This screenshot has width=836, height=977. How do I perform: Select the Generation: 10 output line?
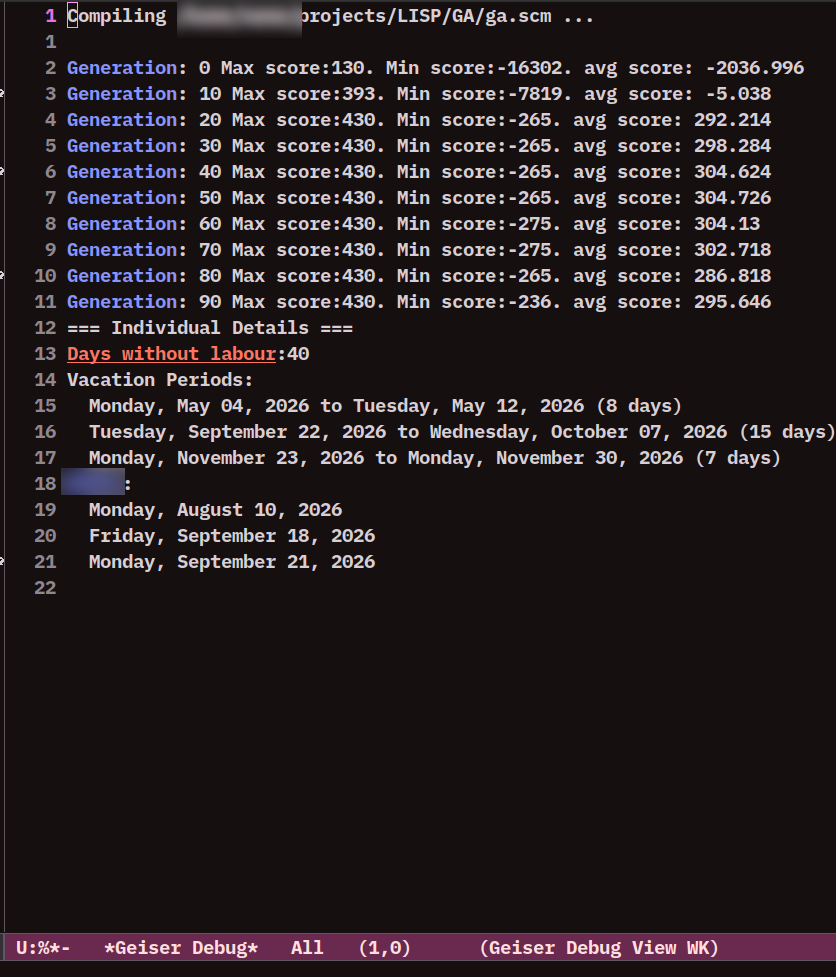[419, 94]
